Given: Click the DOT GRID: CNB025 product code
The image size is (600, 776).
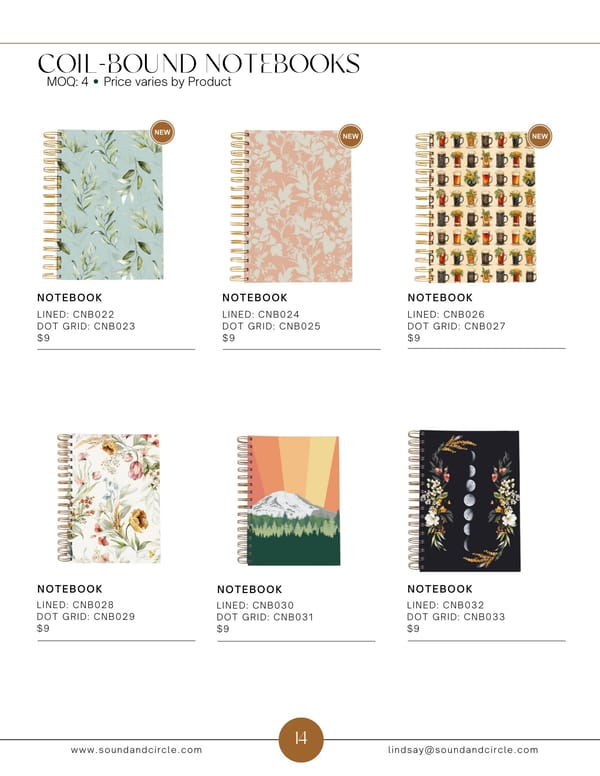Looking at the screenshot, I should point(271,326).
